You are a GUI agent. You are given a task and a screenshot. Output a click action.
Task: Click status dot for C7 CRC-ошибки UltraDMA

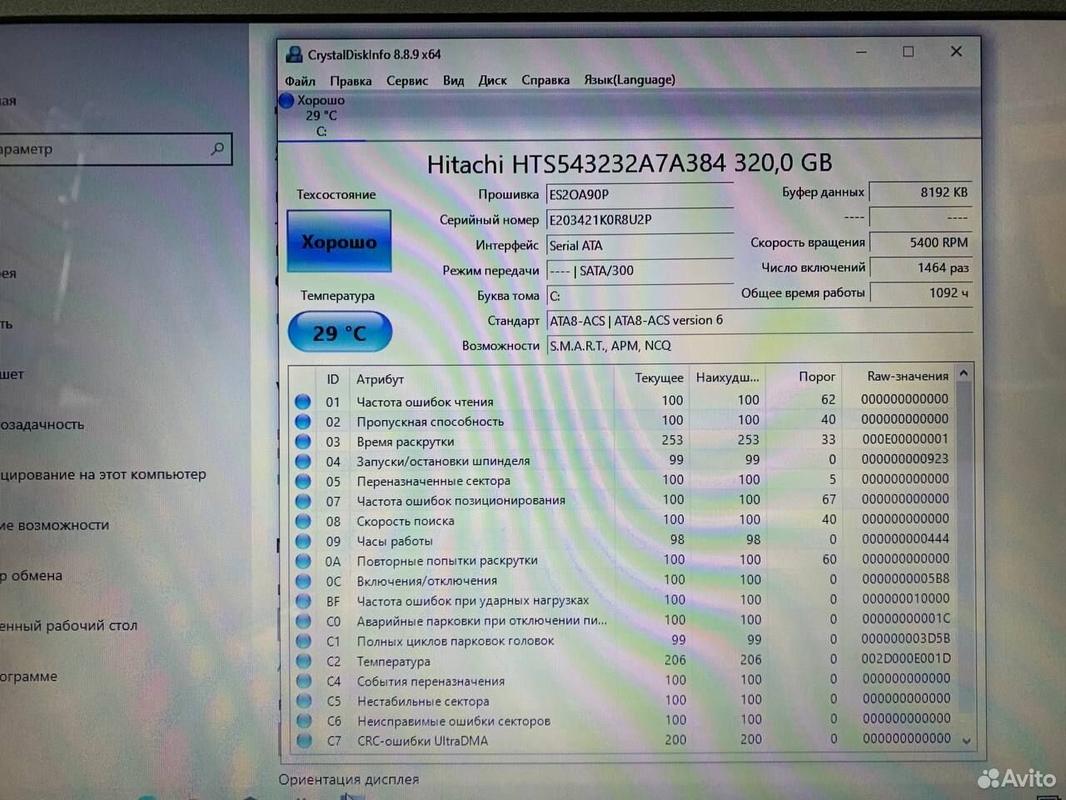pyautogui.click(x=304, y=741)
